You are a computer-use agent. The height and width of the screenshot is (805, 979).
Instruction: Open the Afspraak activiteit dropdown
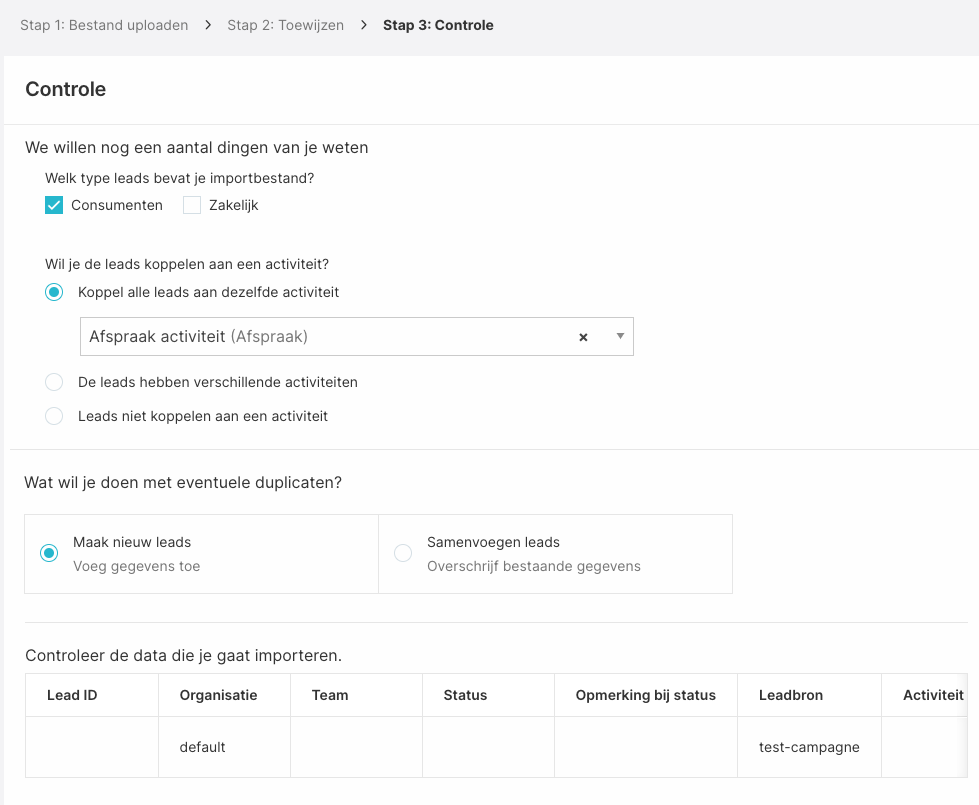[357, 337]
